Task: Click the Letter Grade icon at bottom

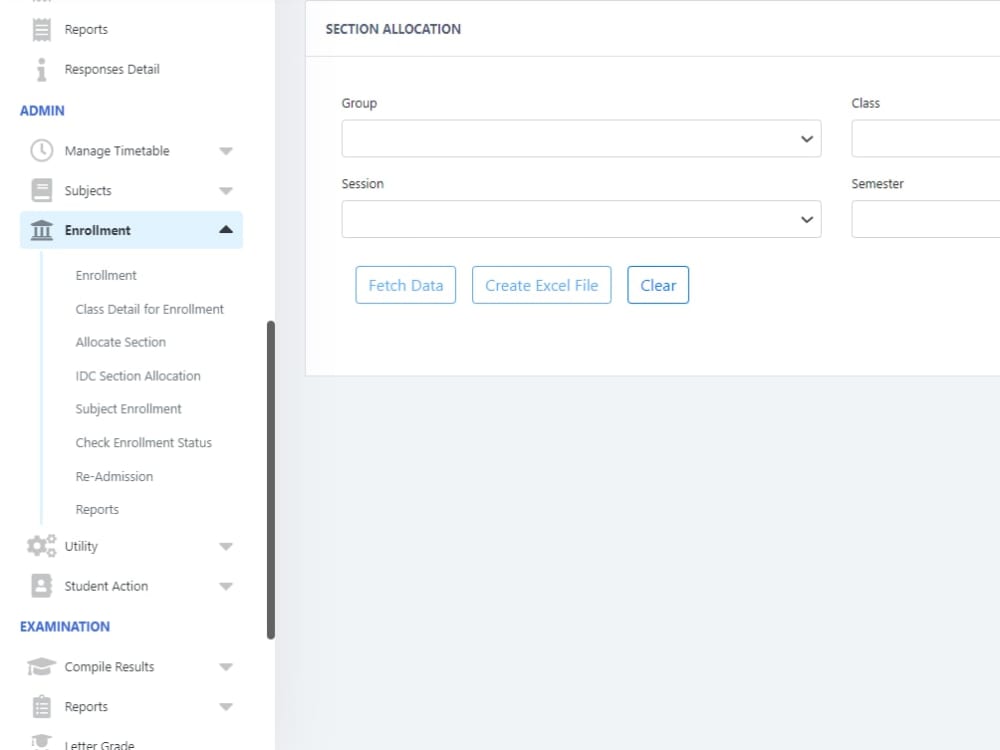Action: click(40, 742)
